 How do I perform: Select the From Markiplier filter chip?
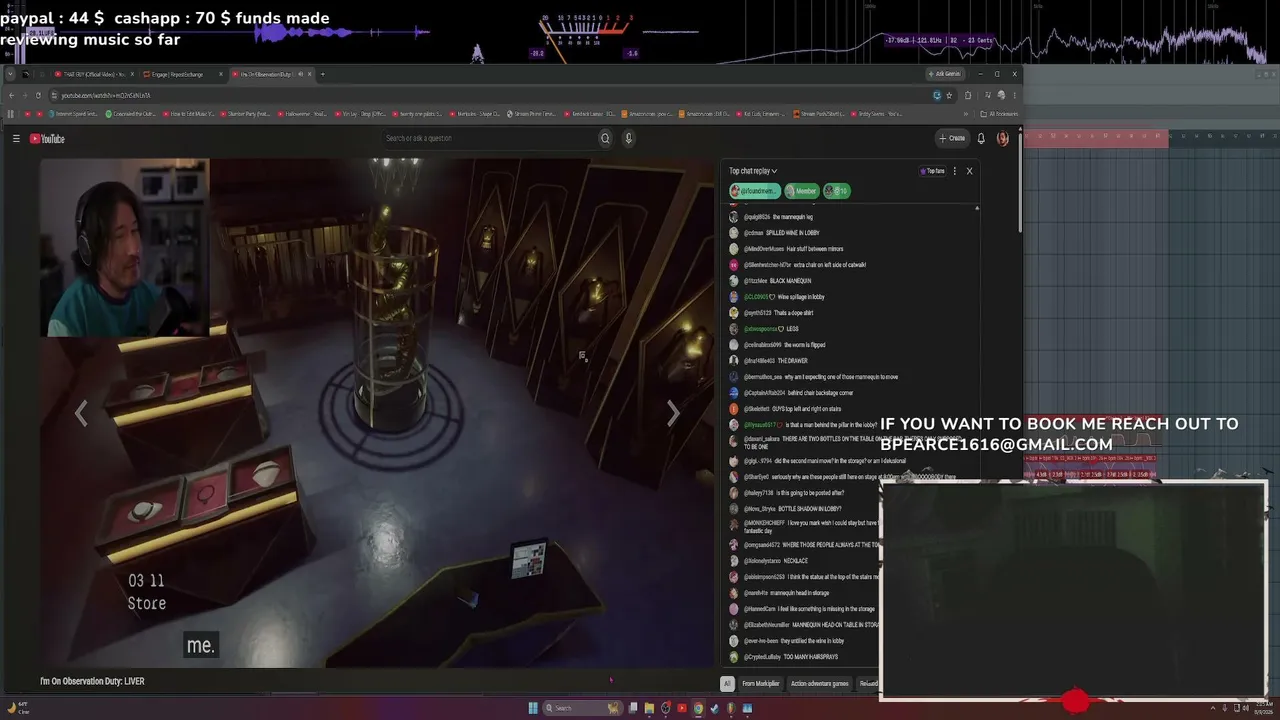760,684
